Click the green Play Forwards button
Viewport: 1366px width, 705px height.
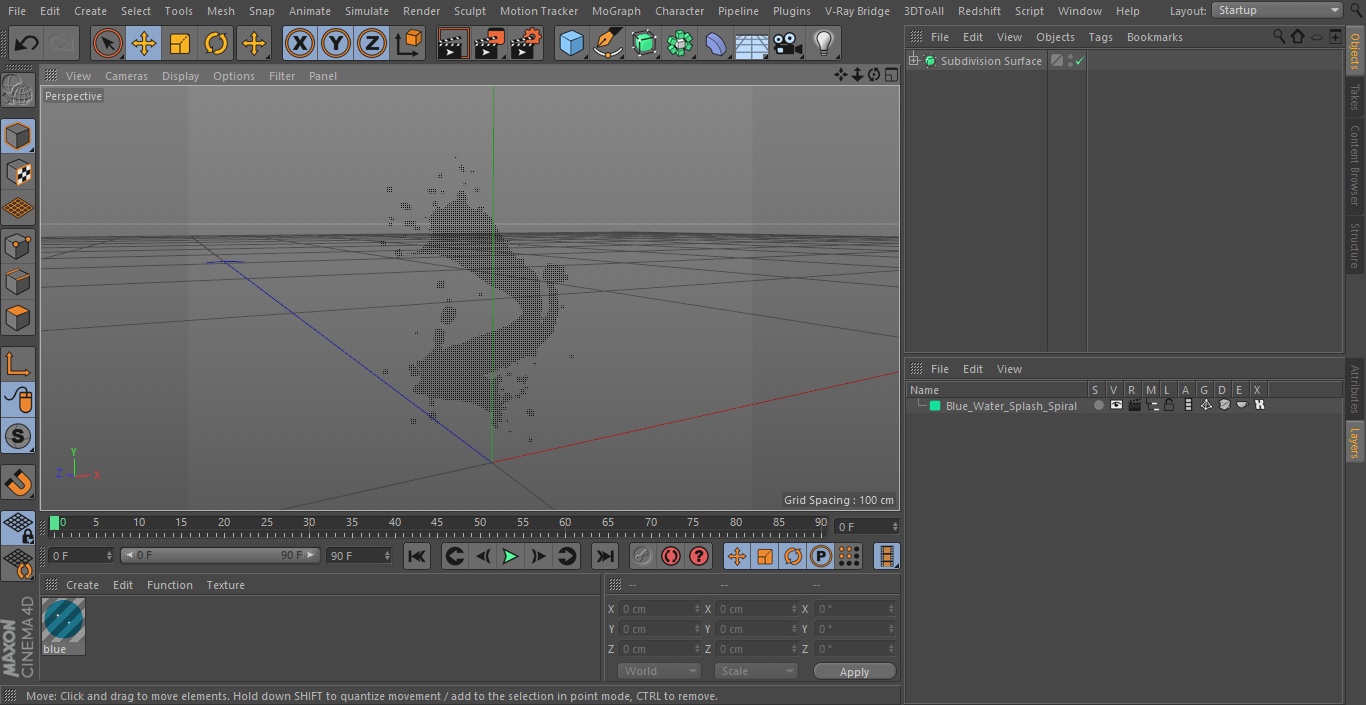coord(510,556)
